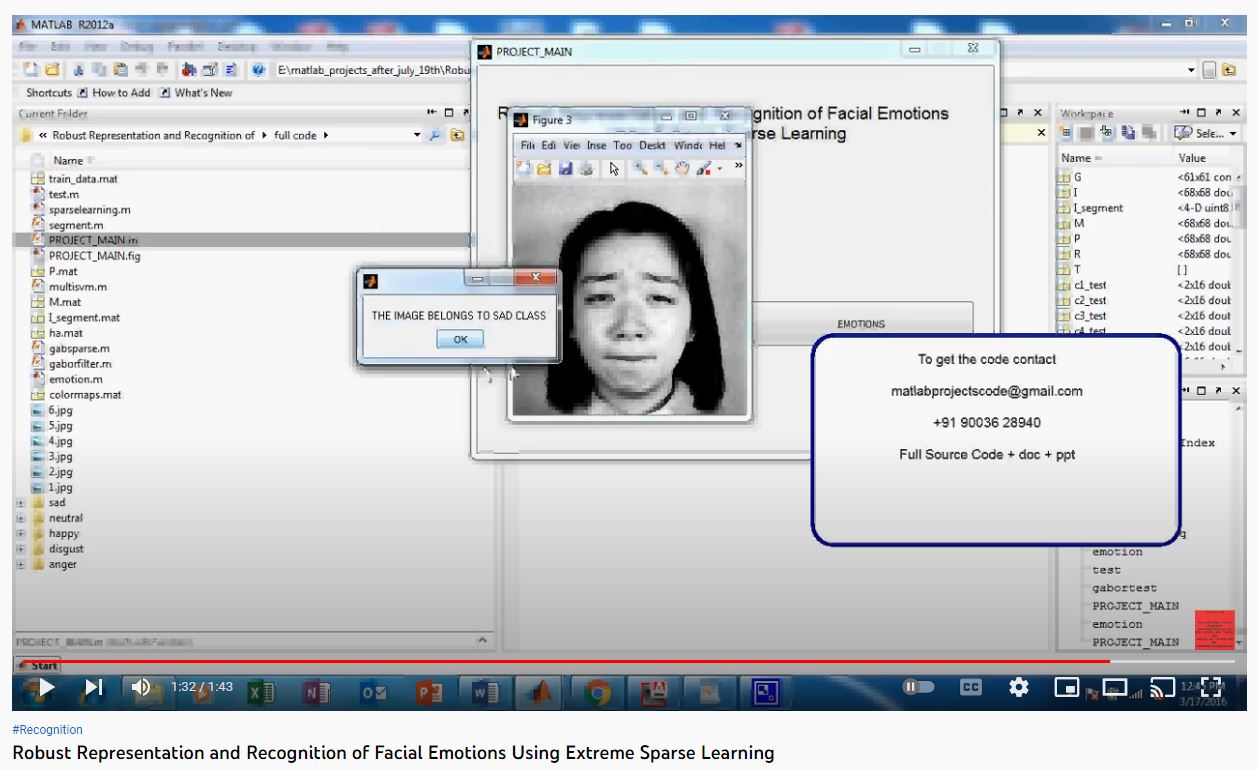
Task: Expand the happy folder
Action: [x=21, y=533]
